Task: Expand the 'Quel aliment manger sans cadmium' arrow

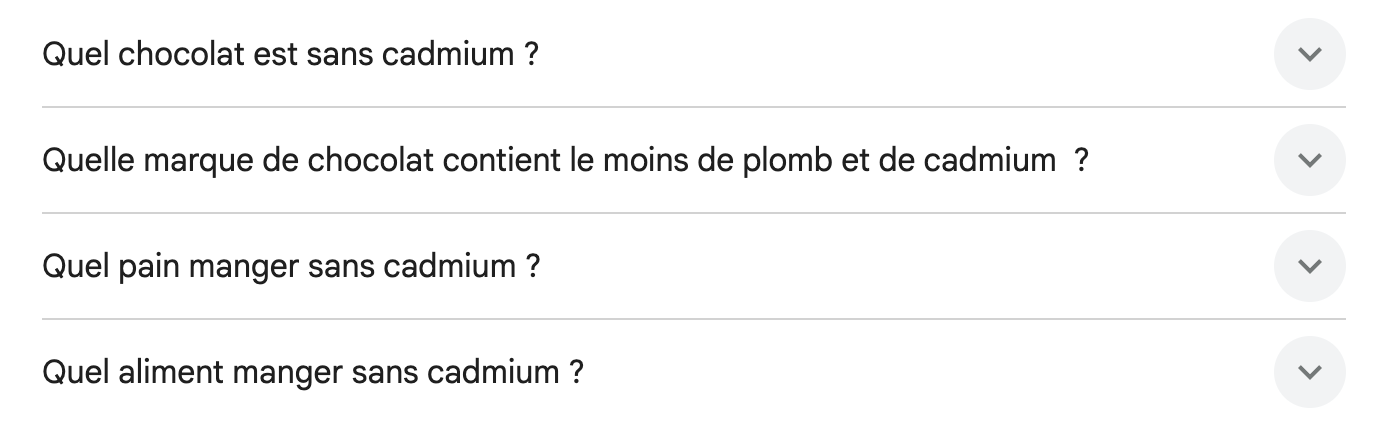Action: tap(1309, 372)
